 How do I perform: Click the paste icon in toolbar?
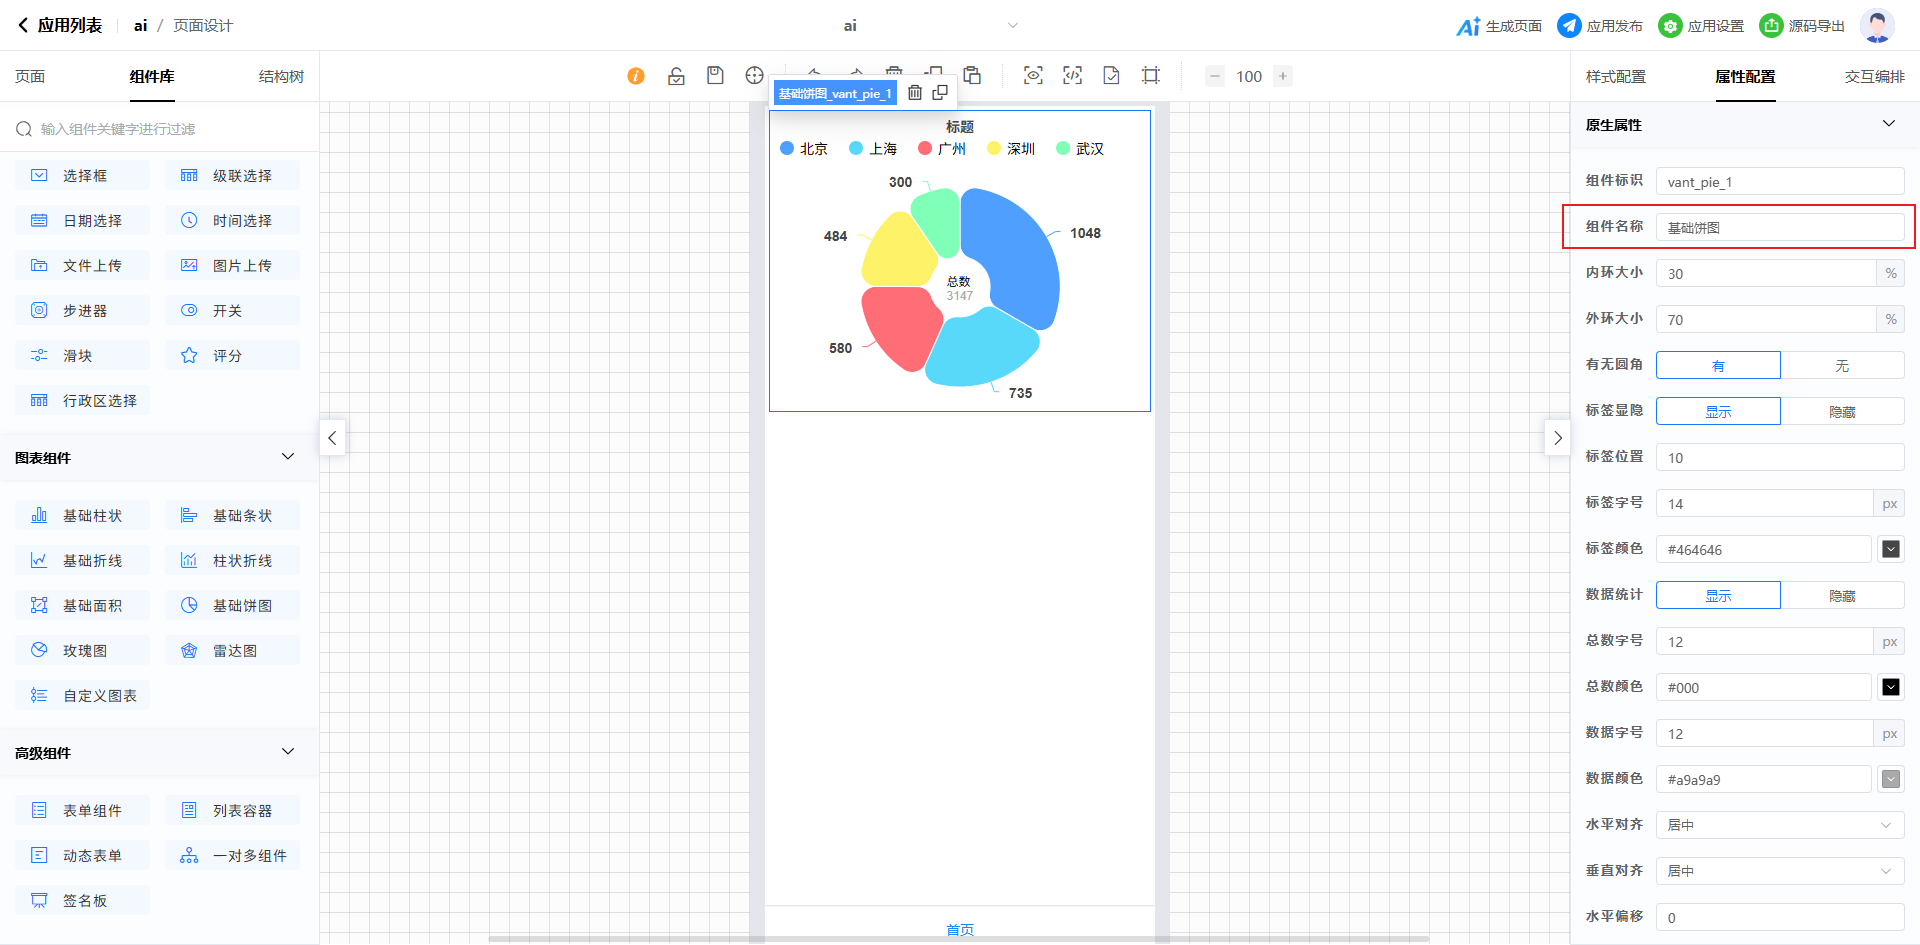pos(972,76)
